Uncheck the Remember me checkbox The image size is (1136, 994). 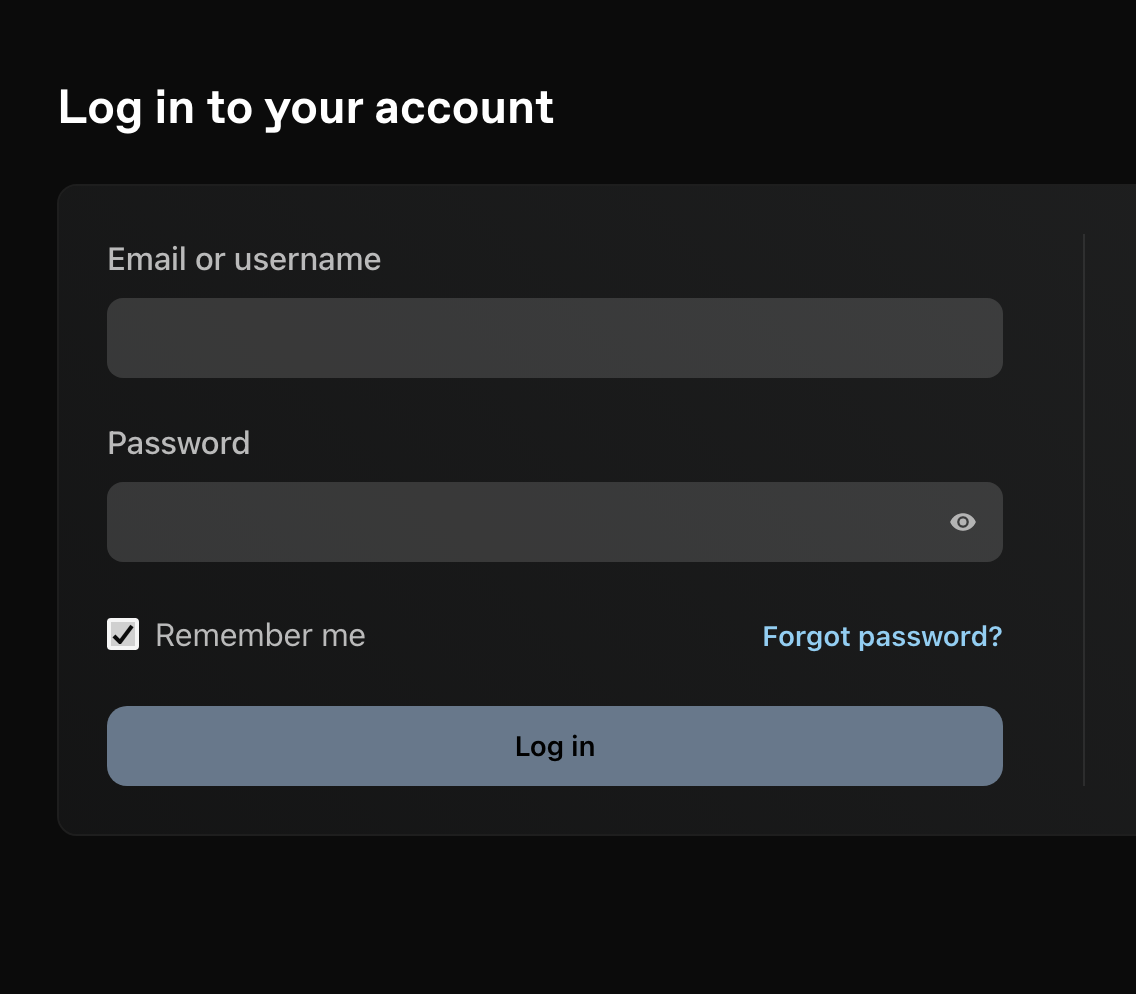[x=123, y=634]
